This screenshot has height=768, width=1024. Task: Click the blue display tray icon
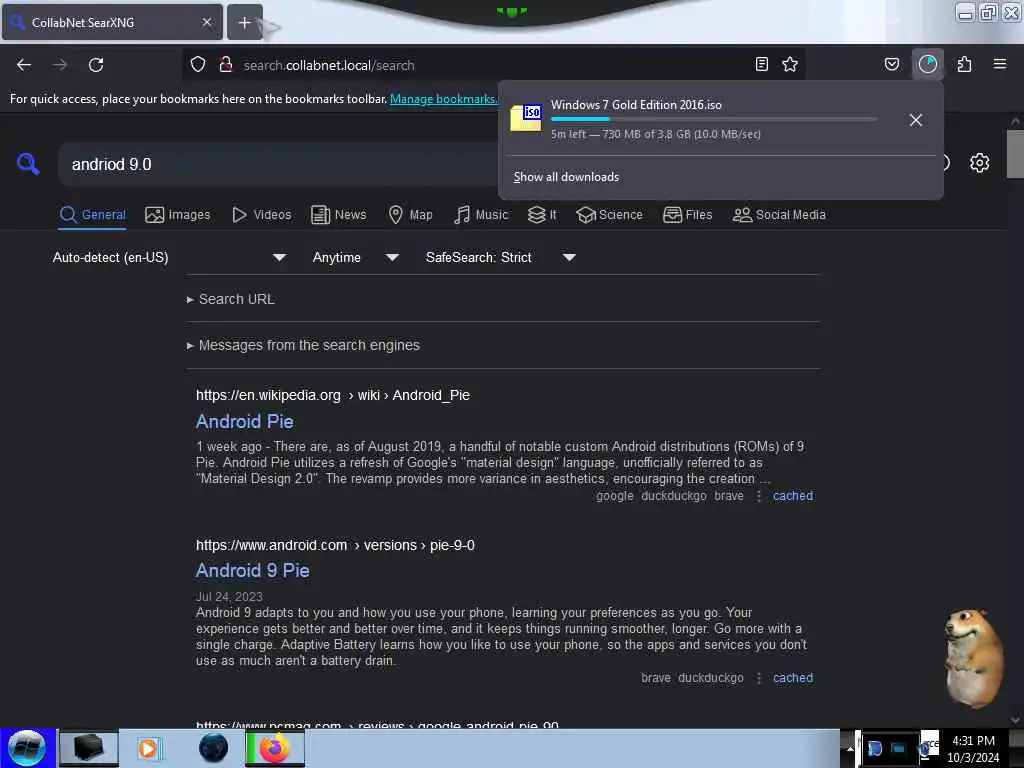[899, 748]
